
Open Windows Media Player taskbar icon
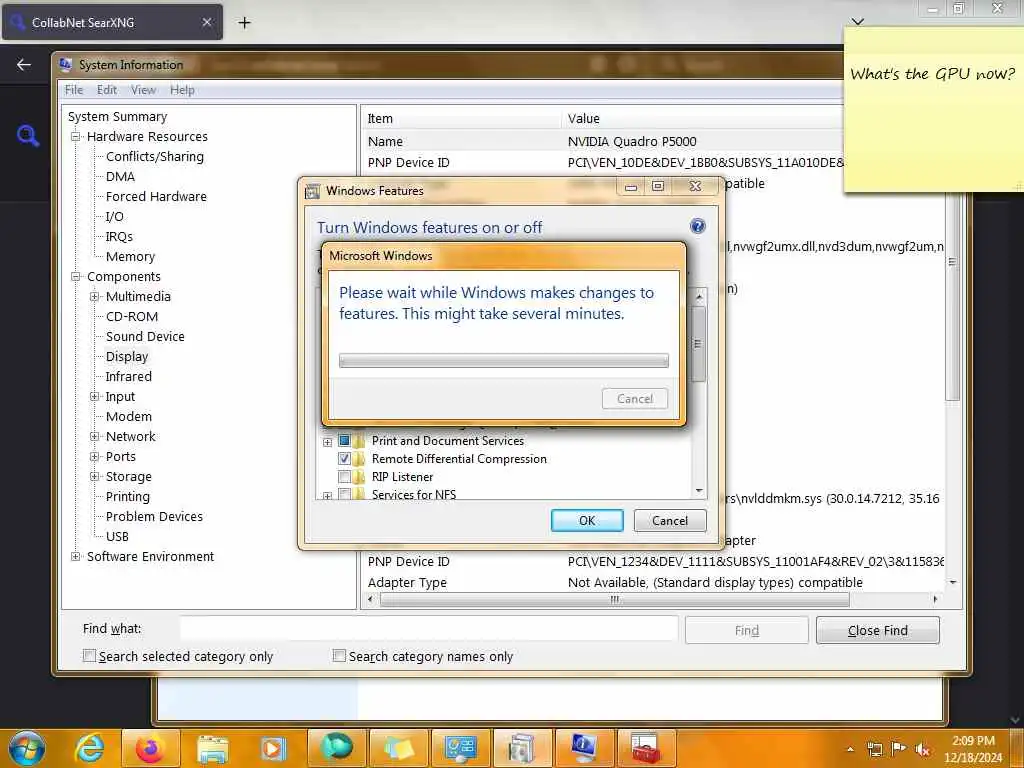tap(274, 748)
